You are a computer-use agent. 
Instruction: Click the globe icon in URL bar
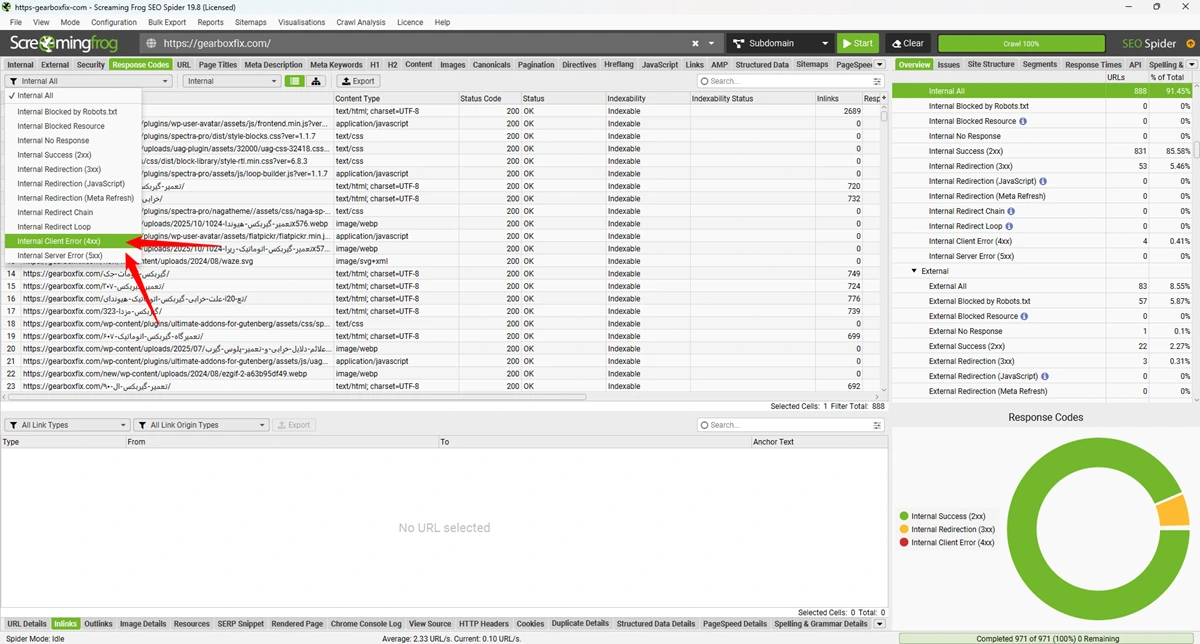click(151, 44)
